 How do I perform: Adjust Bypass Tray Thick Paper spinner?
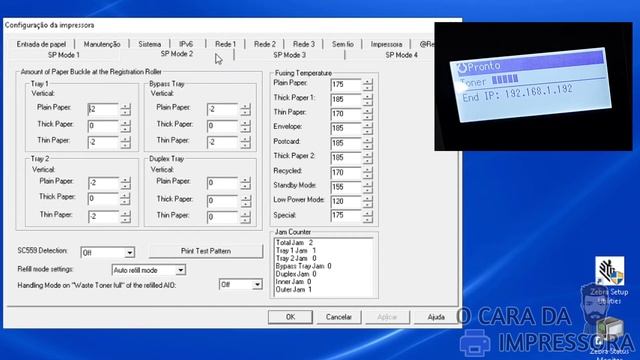[245, 126]
